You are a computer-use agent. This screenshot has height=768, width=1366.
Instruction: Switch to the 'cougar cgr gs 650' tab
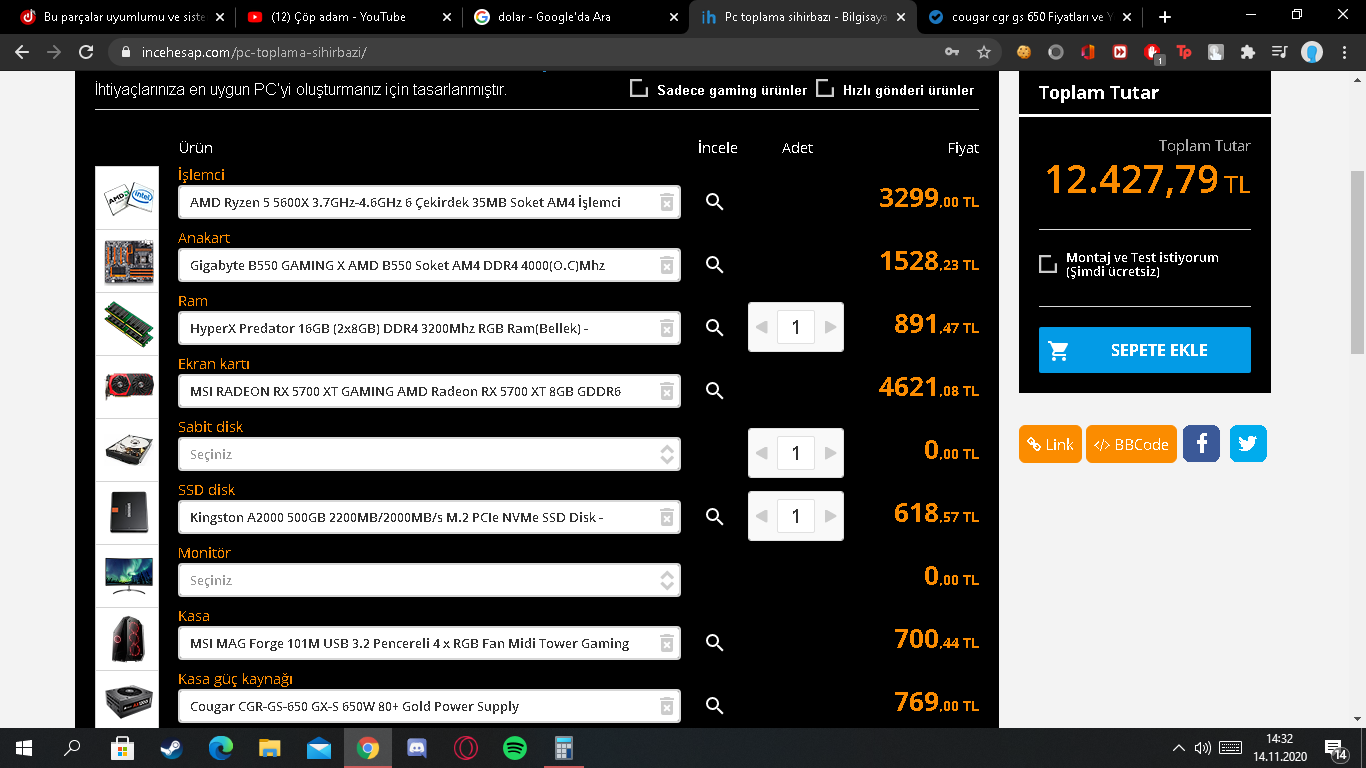pos(1028,17)
